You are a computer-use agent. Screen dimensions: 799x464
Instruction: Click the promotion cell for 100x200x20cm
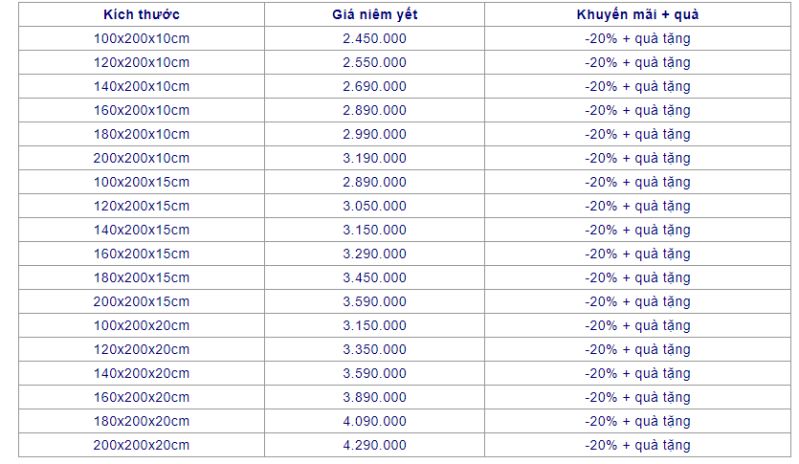637,326
